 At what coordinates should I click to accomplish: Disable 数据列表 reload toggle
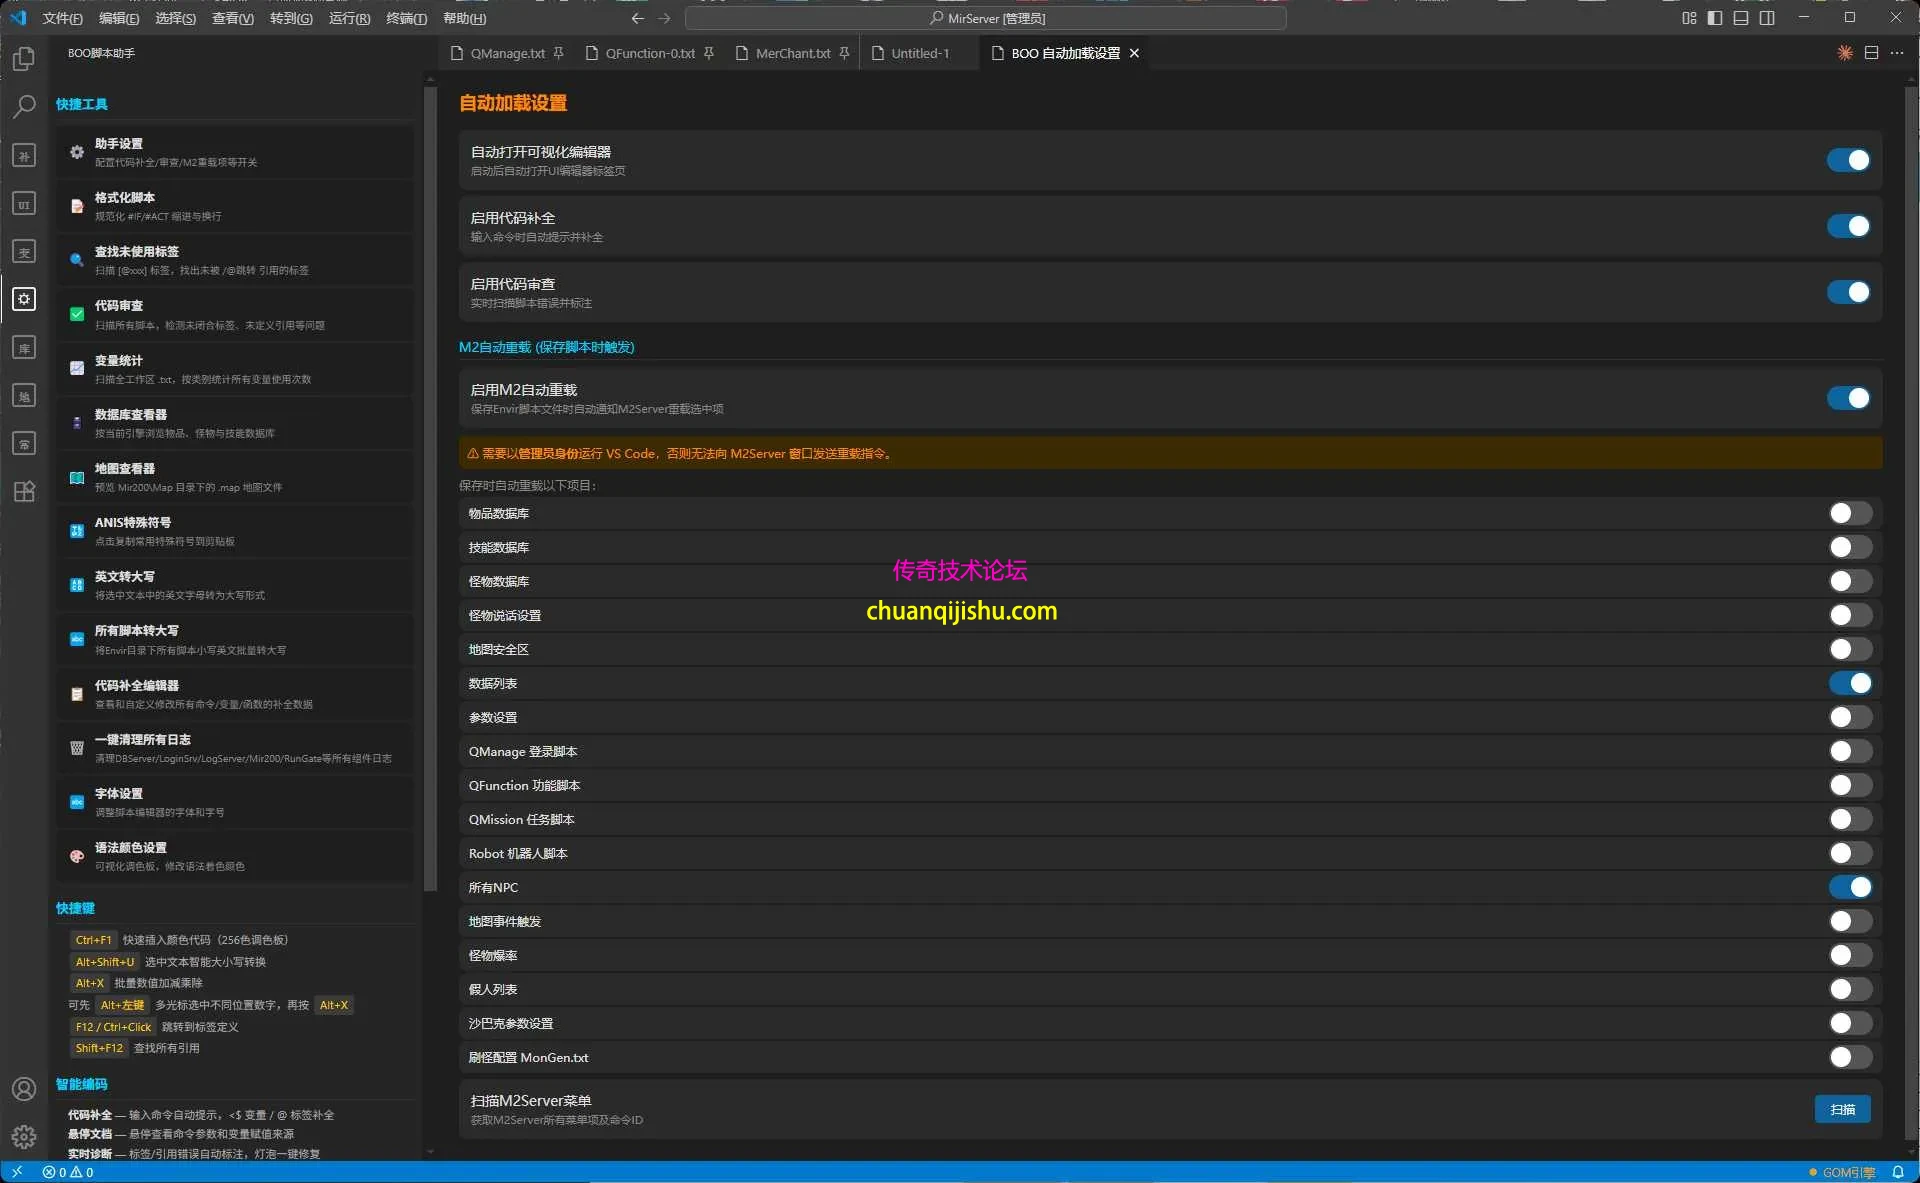(x=1850, y=683)
